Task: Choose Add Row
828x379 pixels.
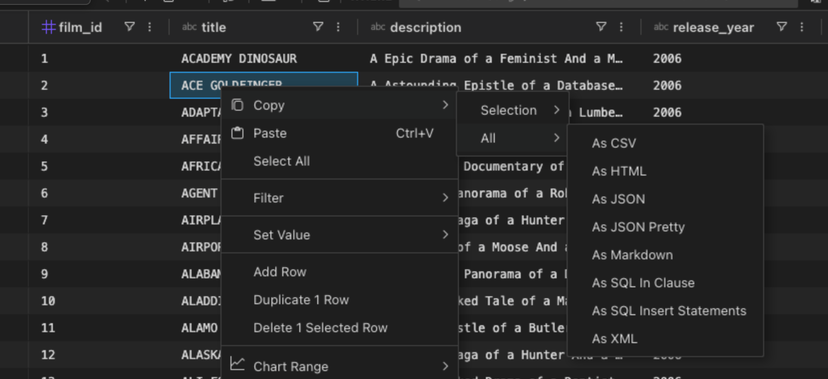Action: coord(340,272)
